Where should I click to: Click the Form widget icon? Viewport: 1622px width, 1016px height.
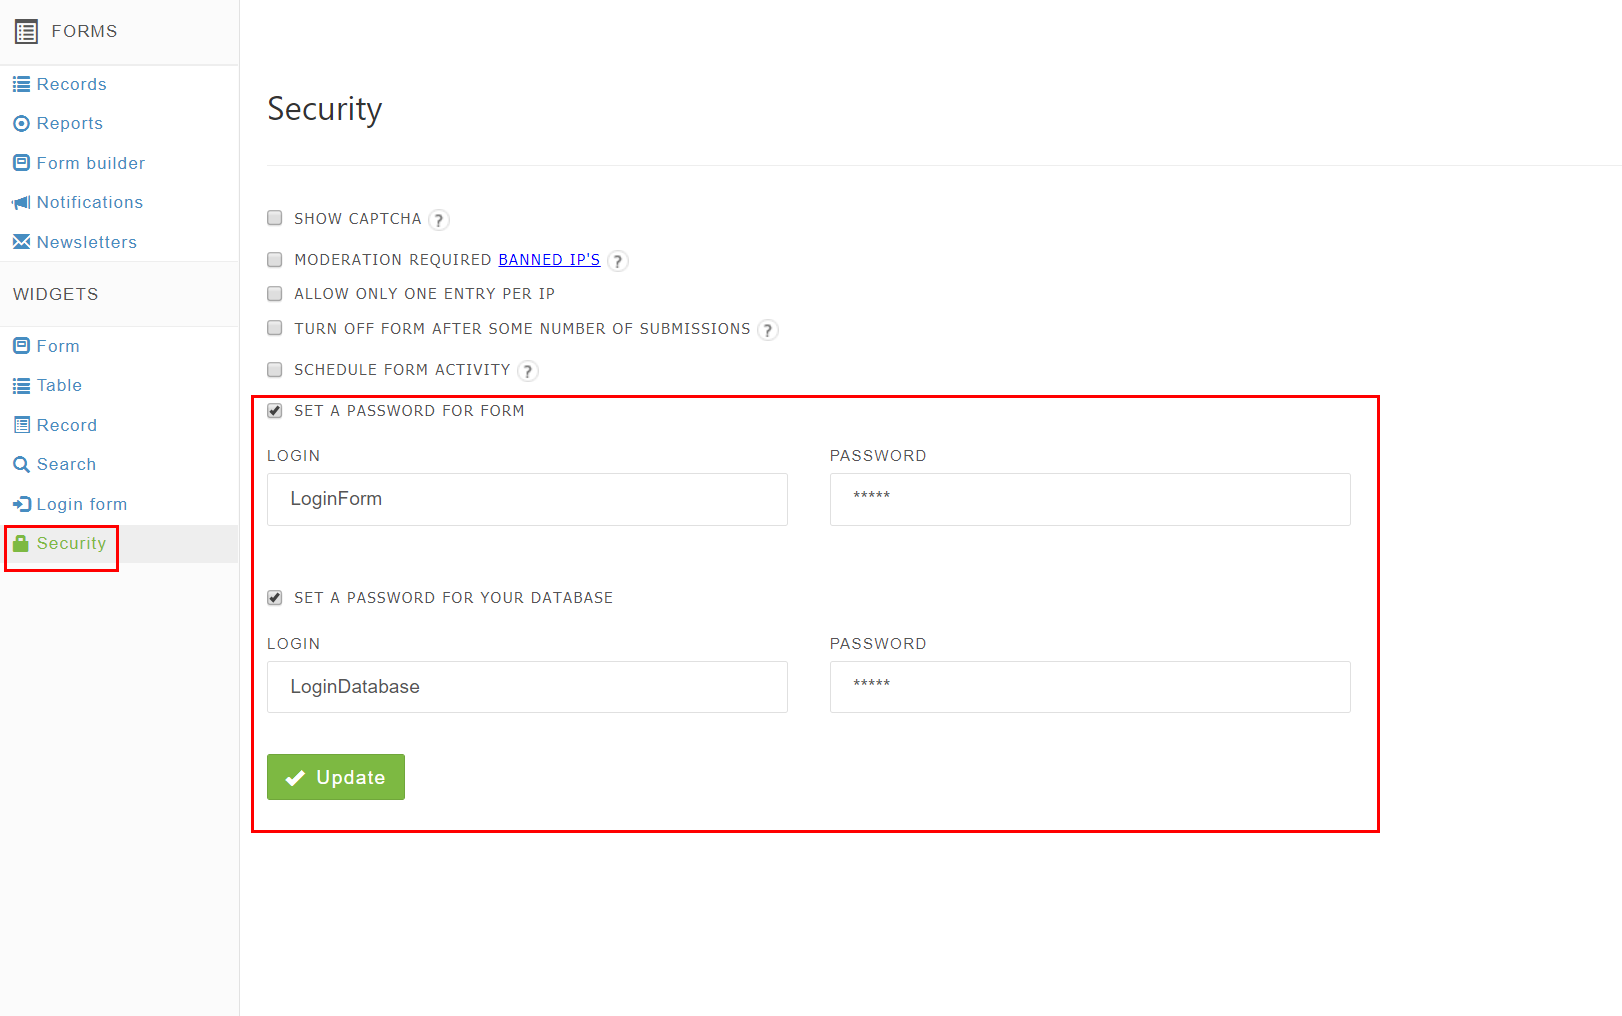(21, 346)
